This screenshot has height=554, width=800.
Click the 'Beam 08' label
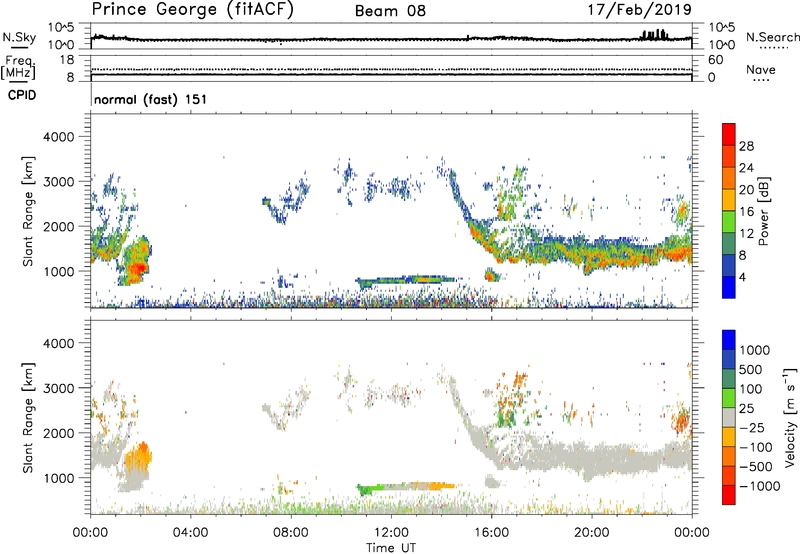(x=390, y=11)
